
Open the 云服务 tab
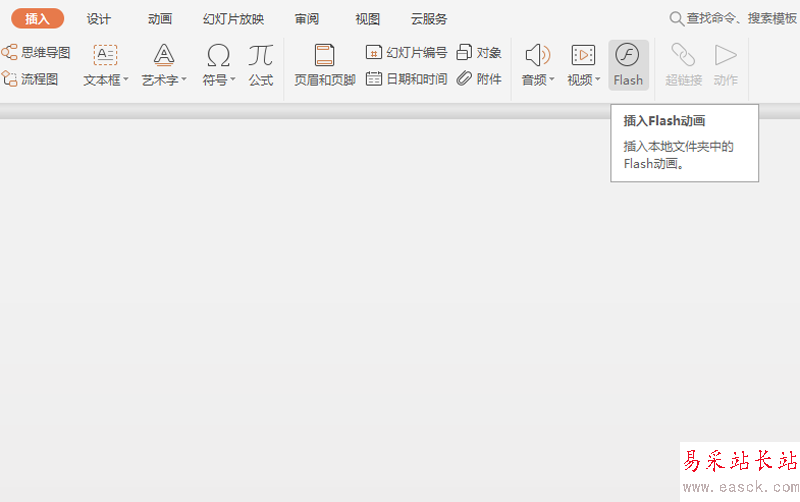[x=429, y=19]
